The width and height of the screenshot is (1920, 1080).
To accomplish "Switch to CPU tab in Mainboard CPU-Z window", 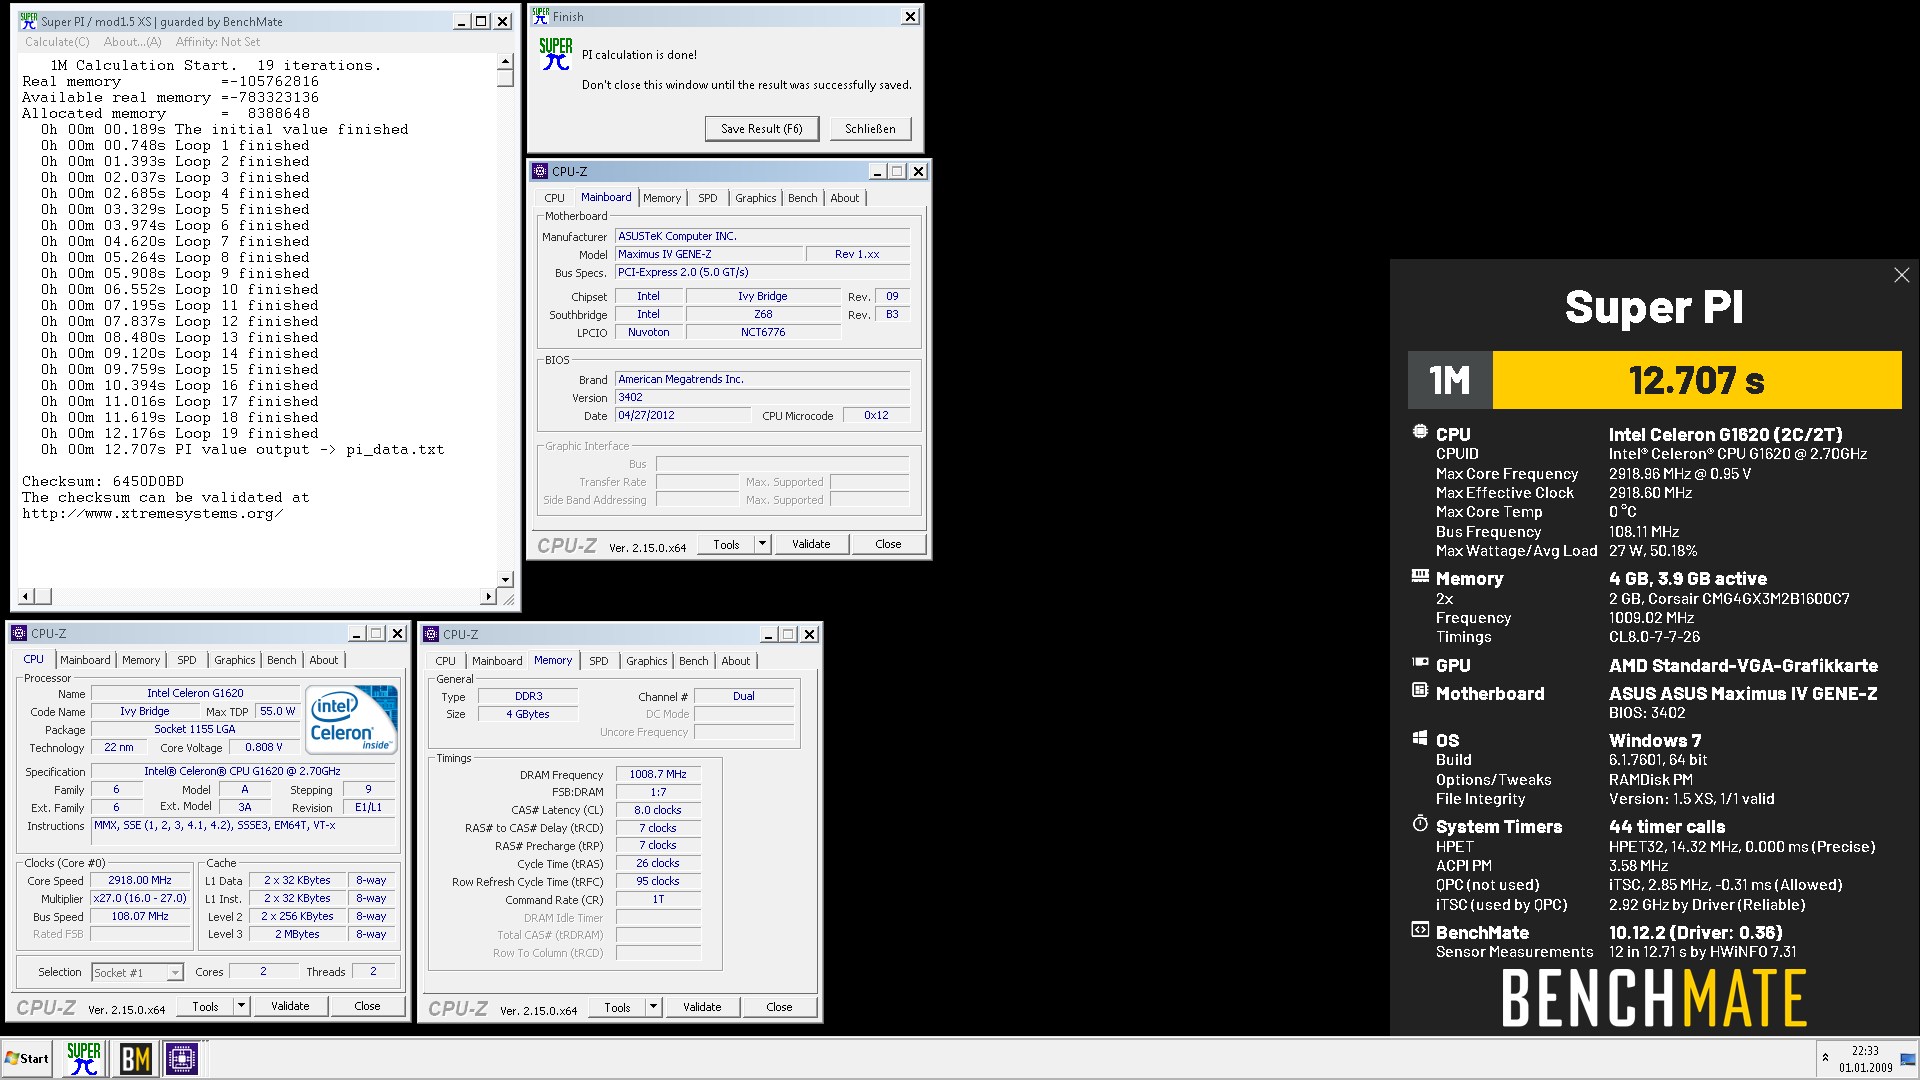I will point(554,198).
